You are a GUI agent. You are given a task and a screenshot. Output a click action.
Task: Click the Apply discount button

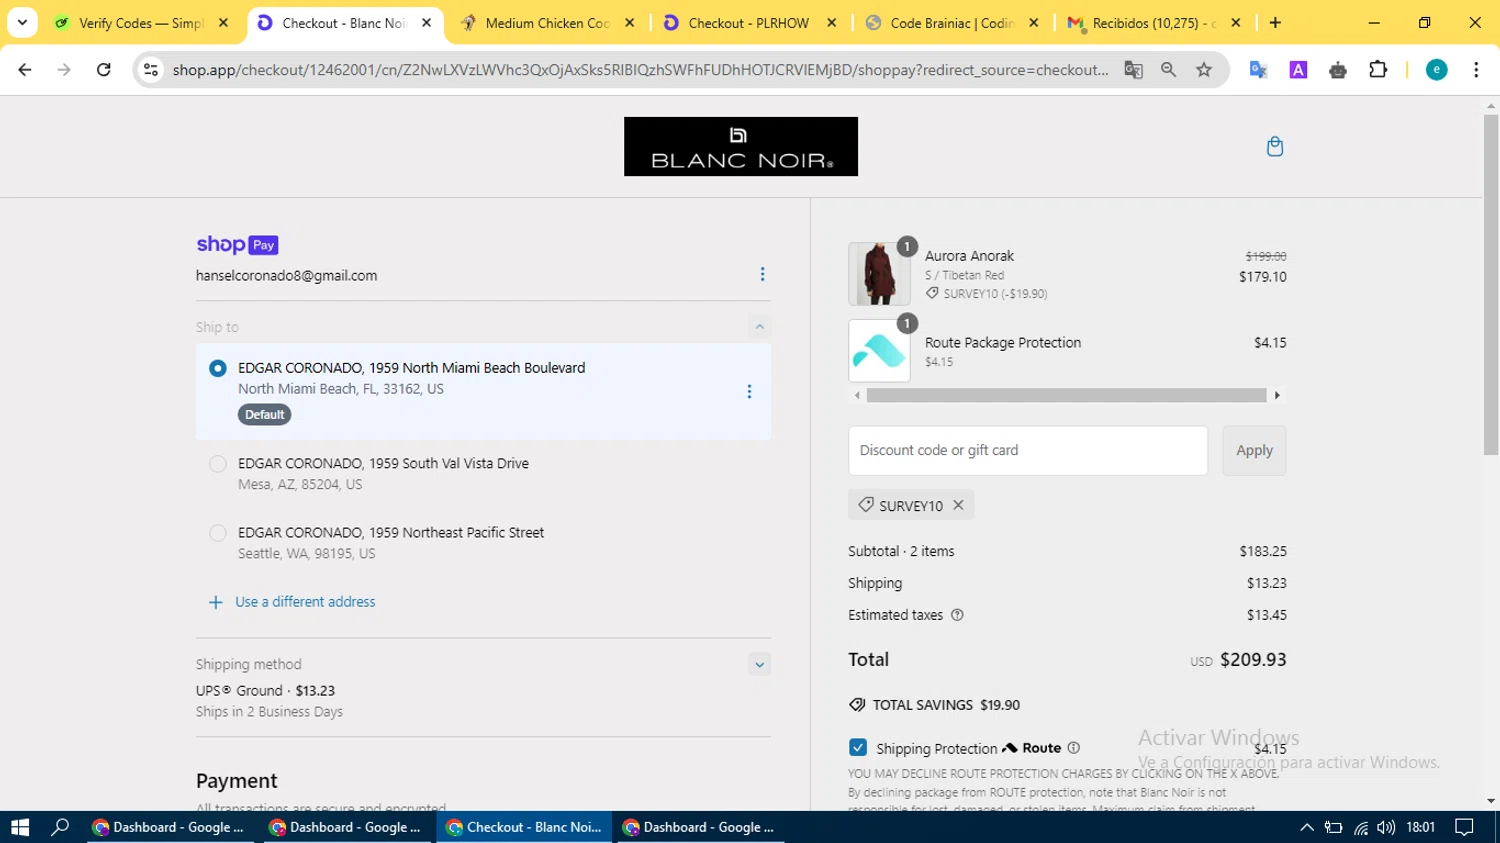point(1254,451)
